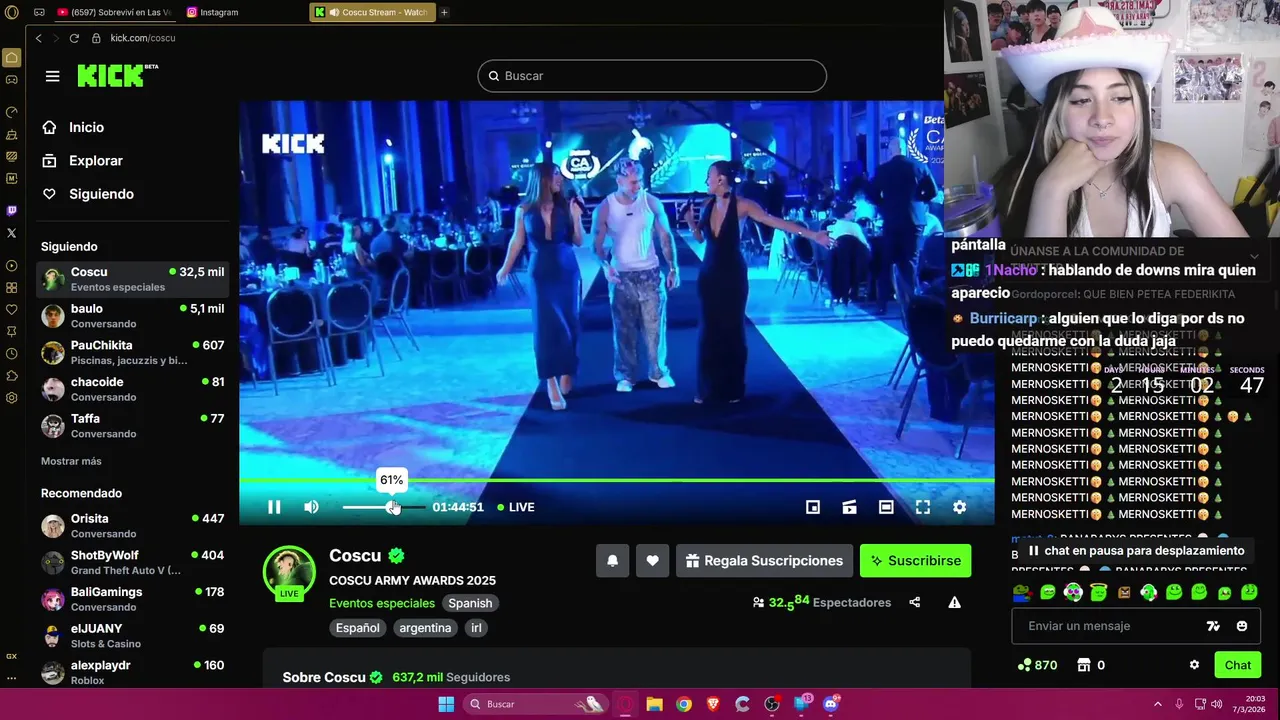Open BaliGamings recommended channel

tap(132, 599)
